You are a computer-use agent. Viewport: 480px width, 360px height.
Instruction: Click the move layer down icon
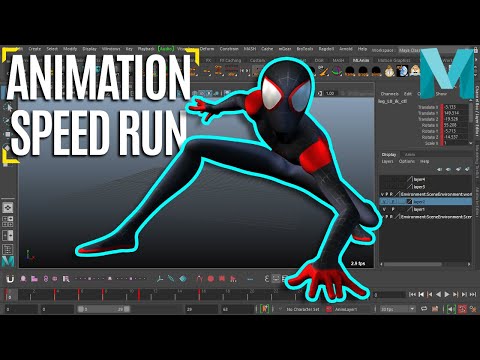click(x=448, y=169)
